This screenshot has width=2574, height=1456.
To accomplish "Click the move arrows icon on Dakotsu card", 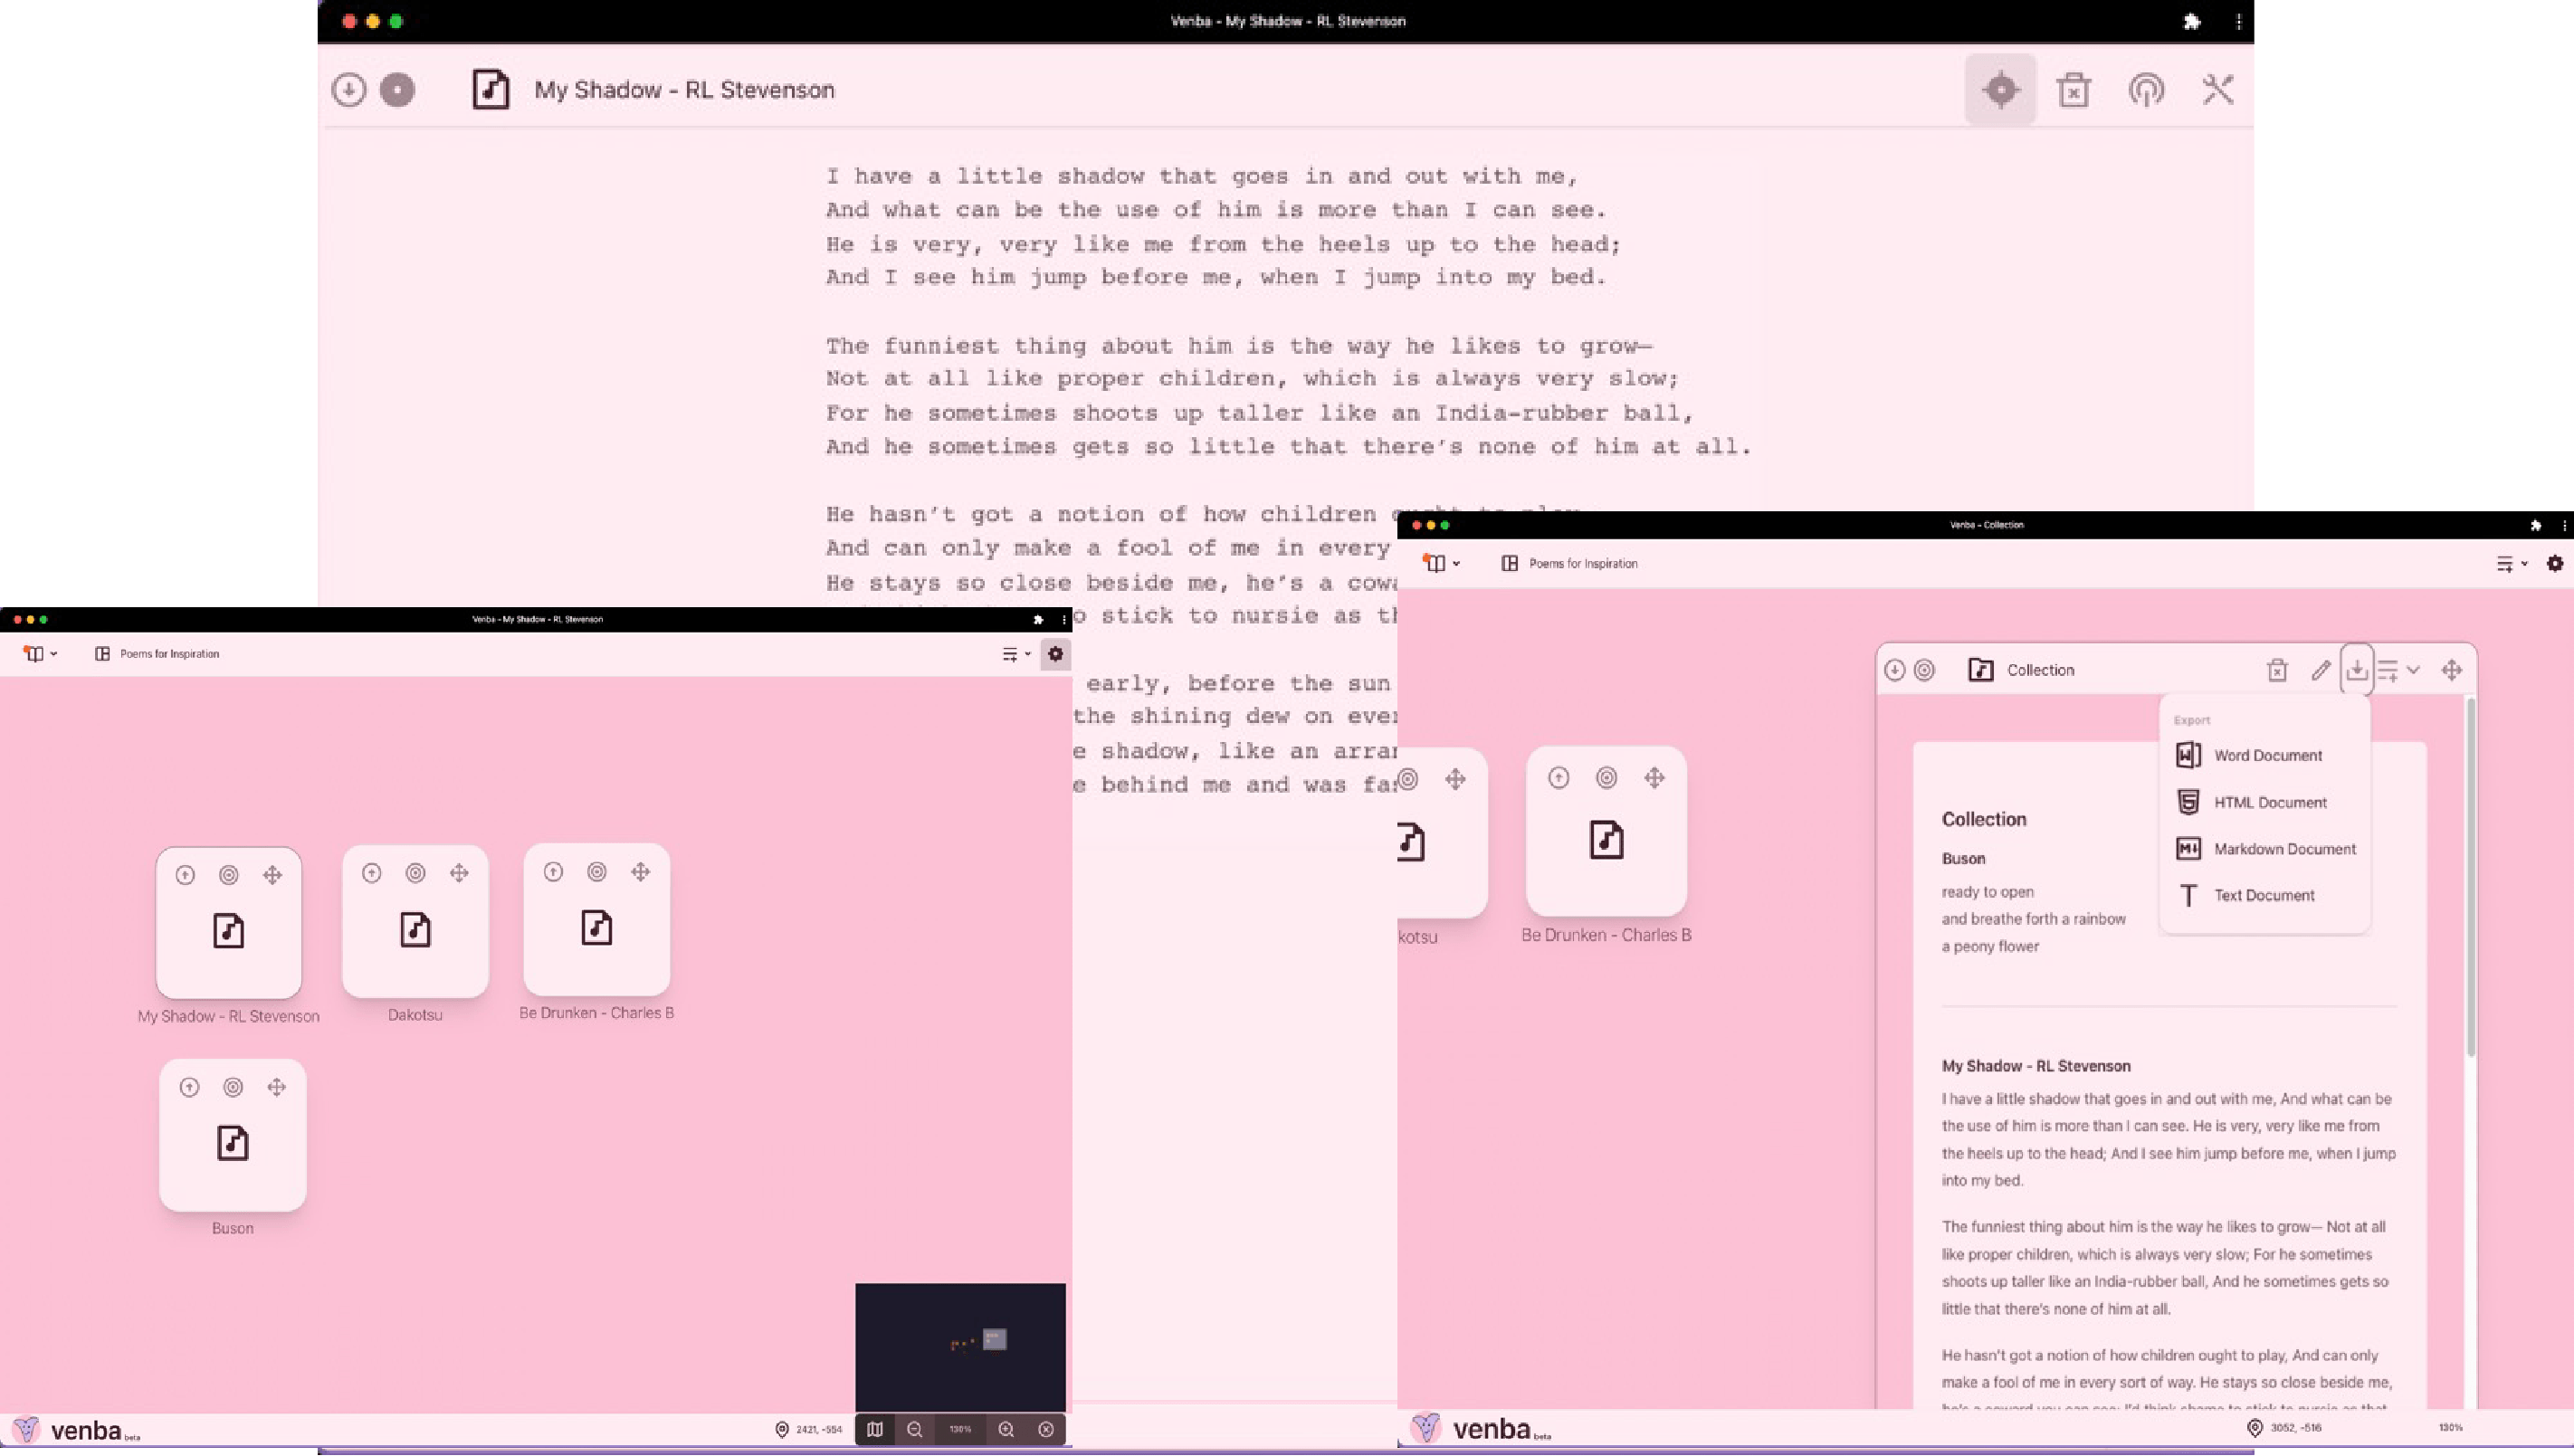I will (459, 873).
